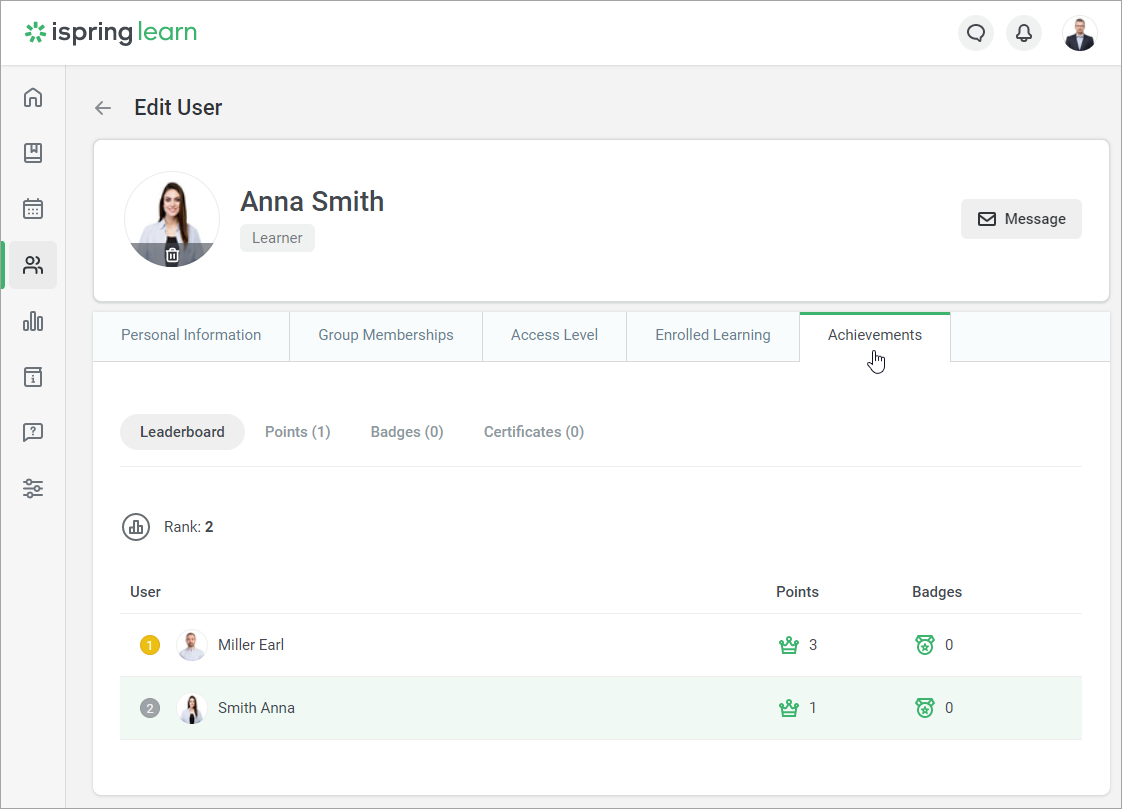Show the Badges (0) section
This screenshot has height=809, width=1122.
407,432
